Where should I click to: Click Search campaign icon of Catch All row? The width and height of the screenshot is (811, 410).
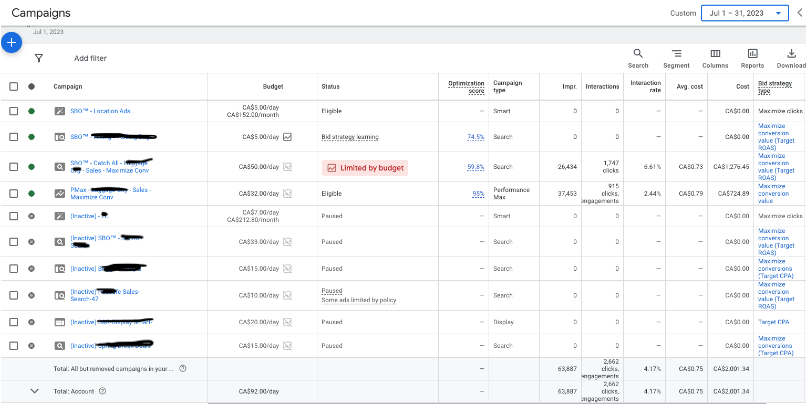click(60, 166)
